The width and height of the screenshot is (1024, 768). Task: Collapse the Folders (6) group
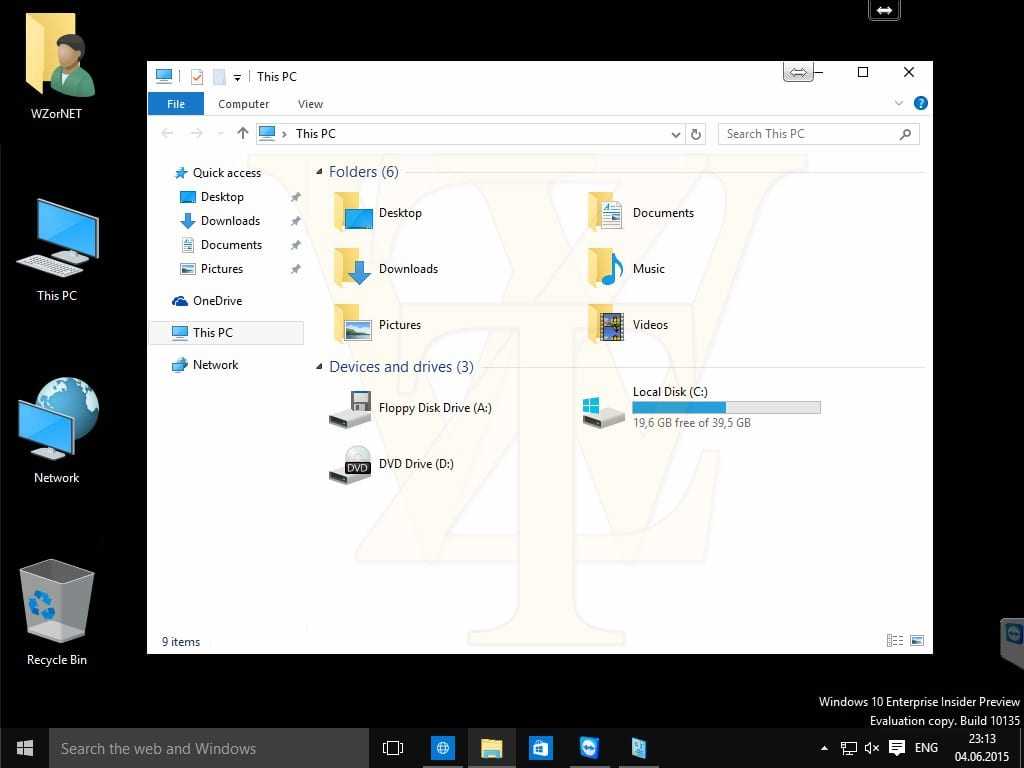(x=320, y=172)
